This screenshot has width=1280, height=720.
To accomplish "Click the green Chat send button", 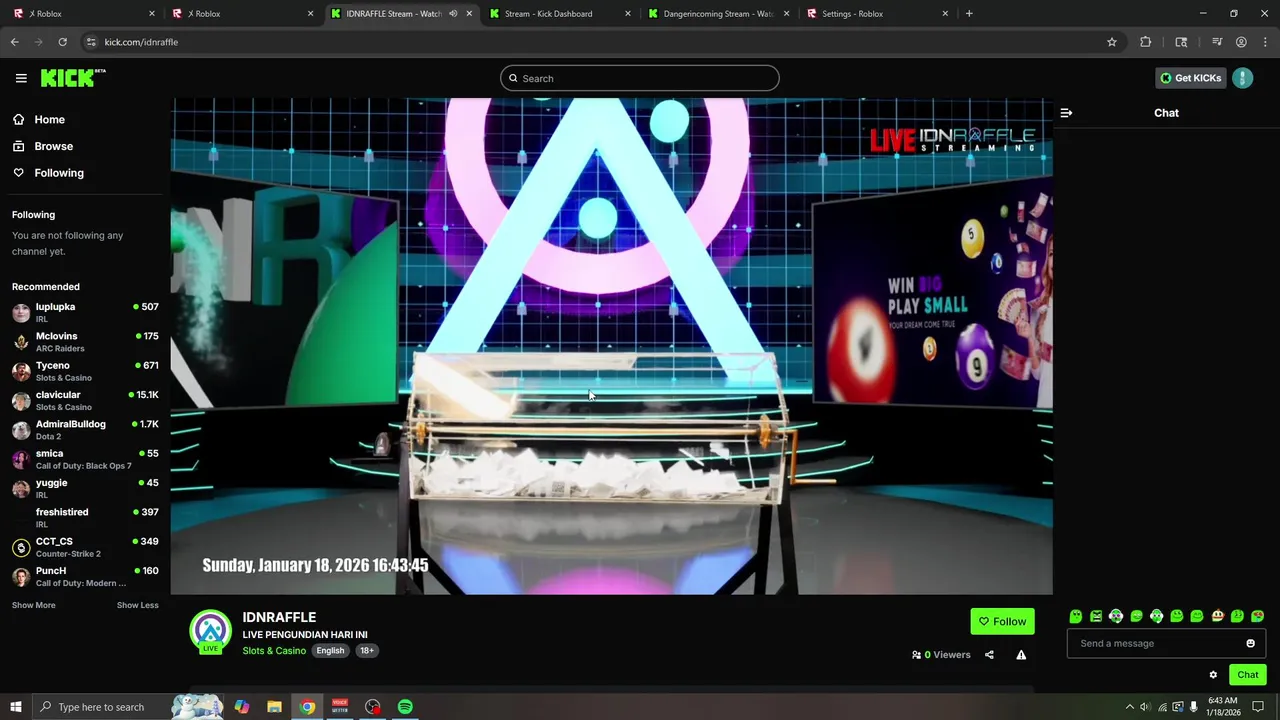I will pos(1247,675).
